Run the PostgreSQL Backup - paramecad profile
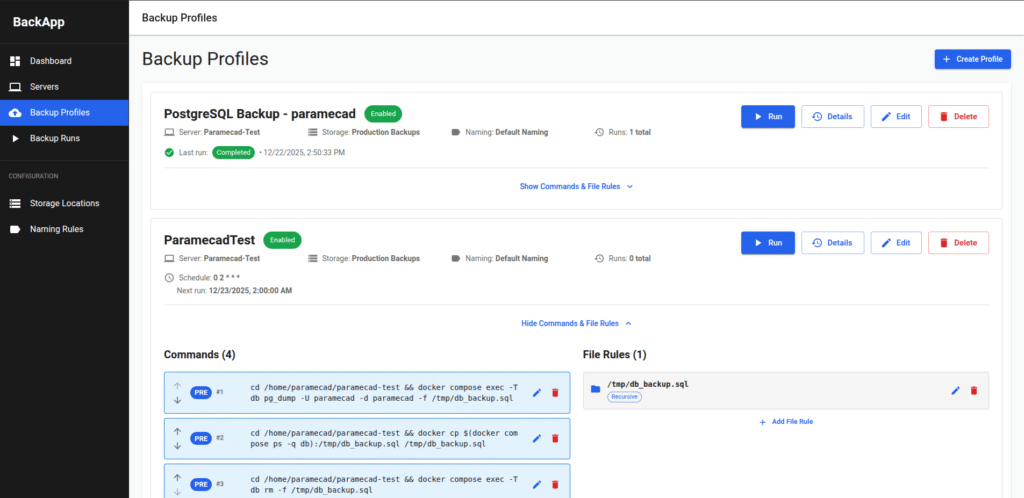This screenshot has width=1024, height=498. coord(767,116)
